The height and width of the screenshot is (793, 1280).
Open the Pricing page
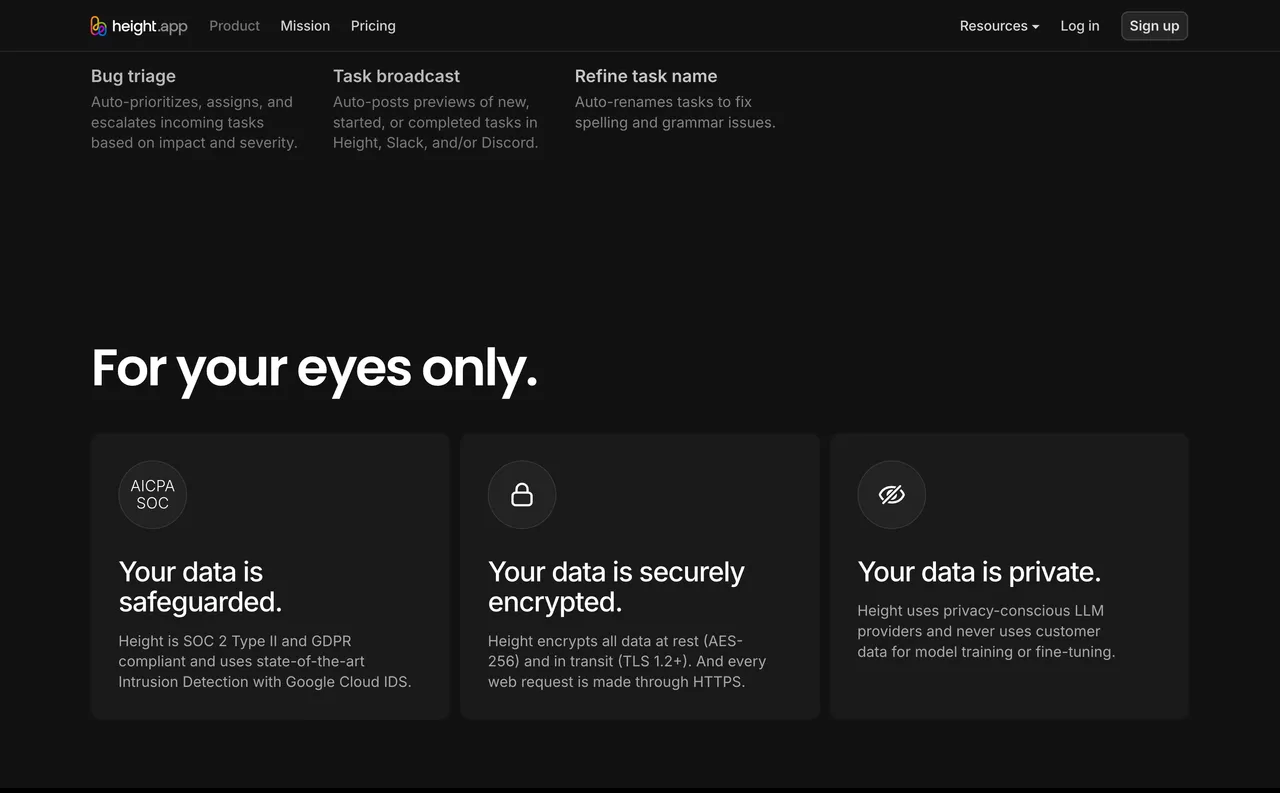coord(373,26)
